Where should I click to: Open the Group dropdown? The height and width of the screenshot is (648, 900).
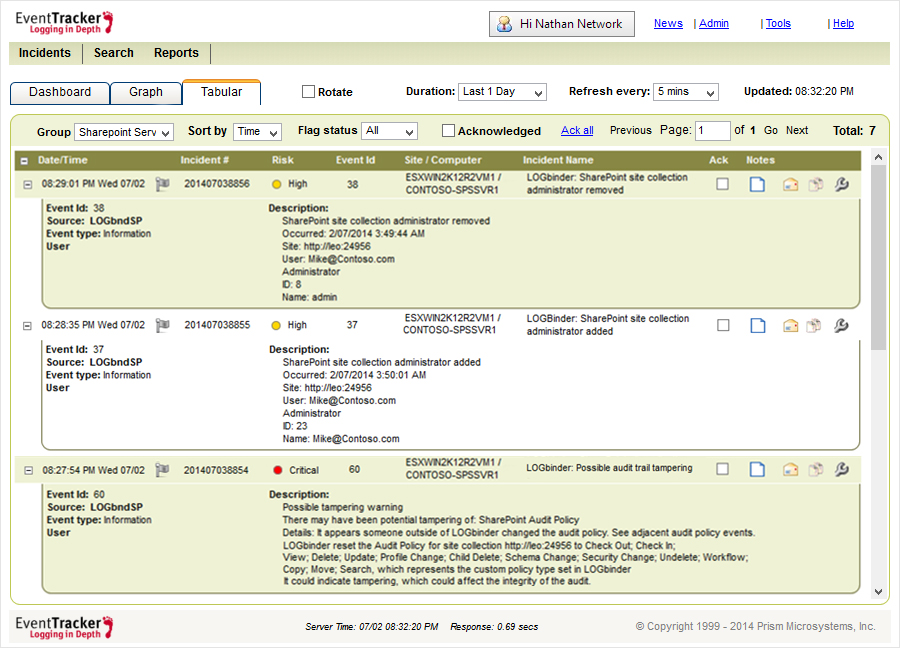124,132
